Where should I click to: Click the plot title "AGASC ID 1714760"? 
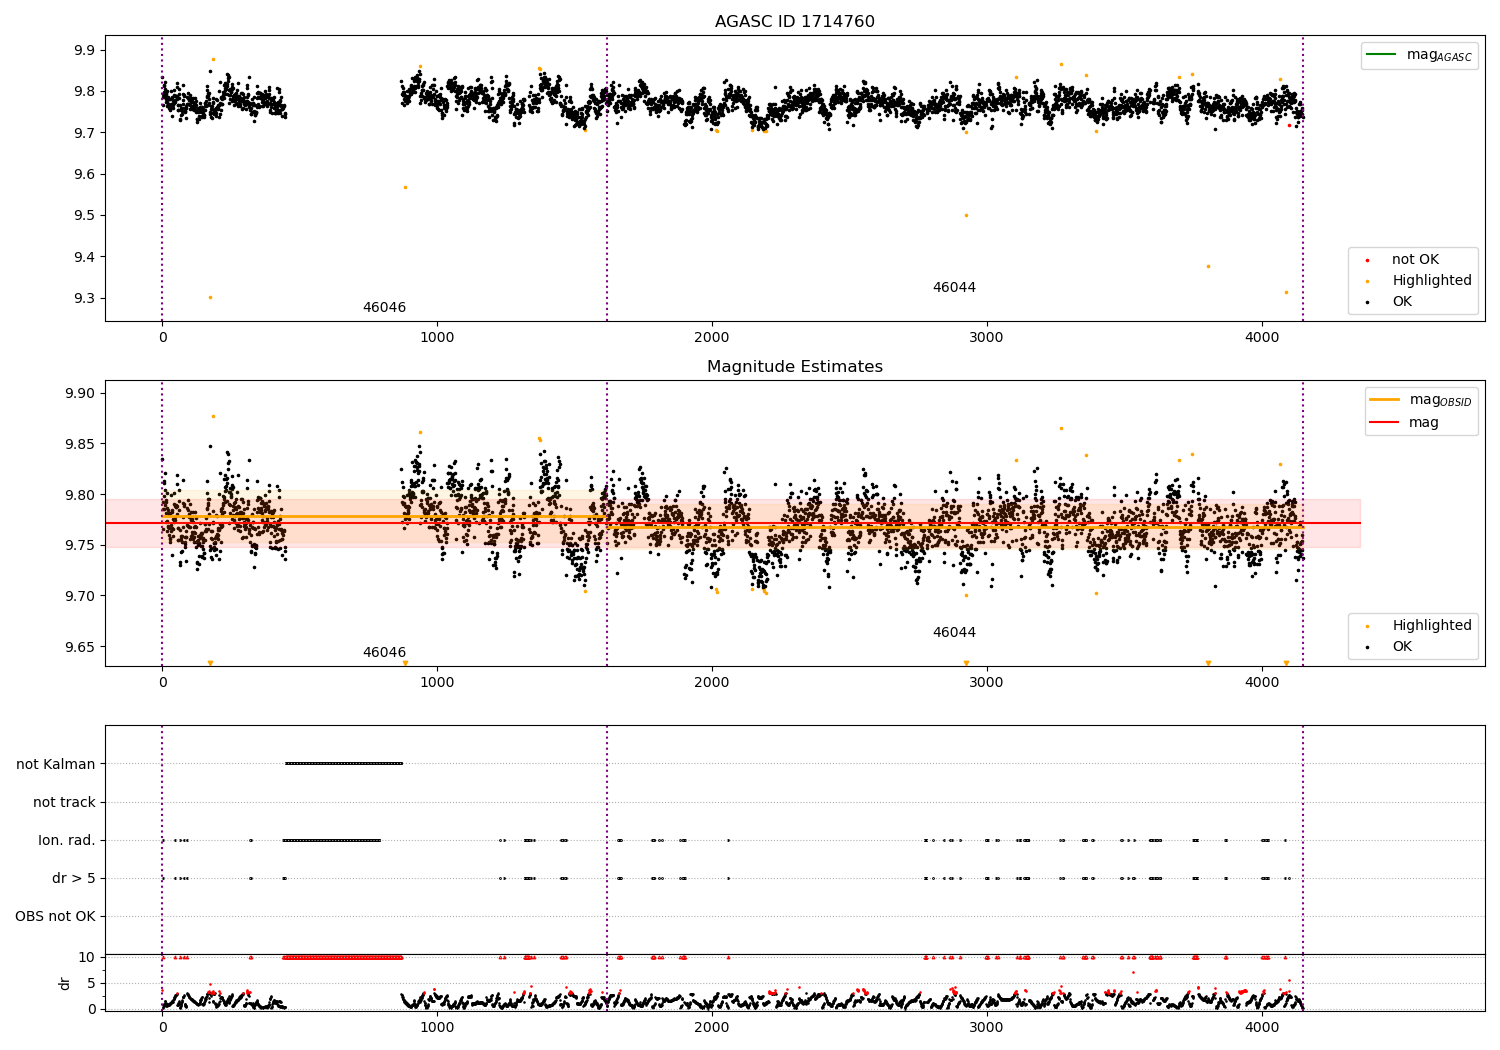(794, 22)
